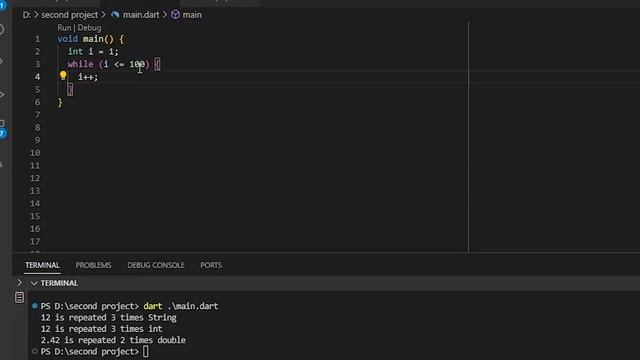Click the opening yellow brace on line 1
This screenshot has width=640, height=360.
(x=122, y=39)
